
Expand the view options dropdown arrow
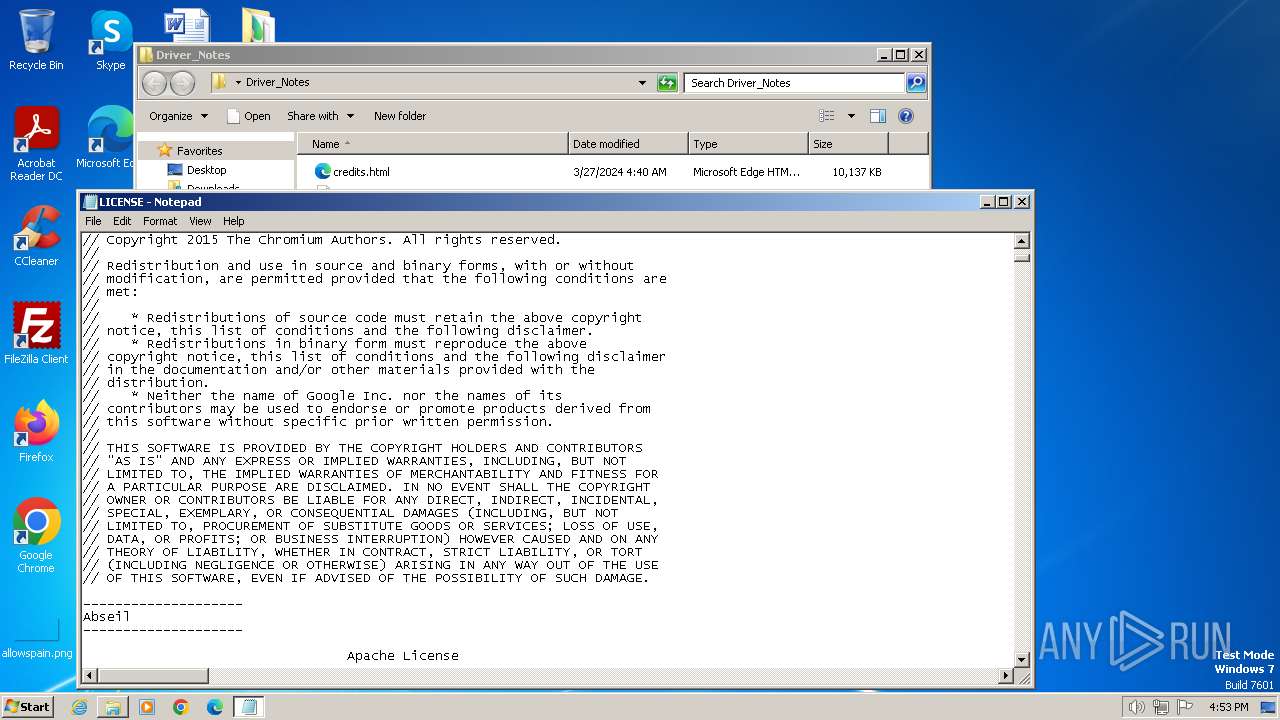[x=851, y=116]
